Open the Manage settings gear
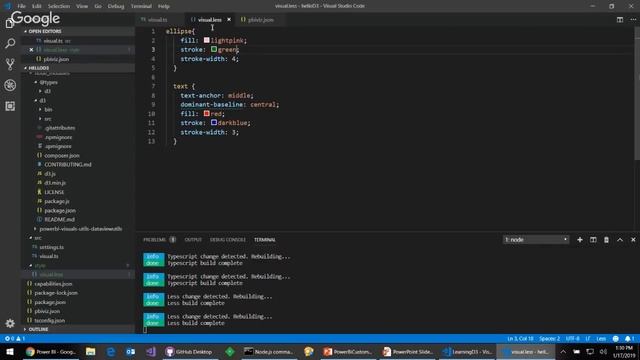This screenshot has height=360, width=640. click(10, 323)
